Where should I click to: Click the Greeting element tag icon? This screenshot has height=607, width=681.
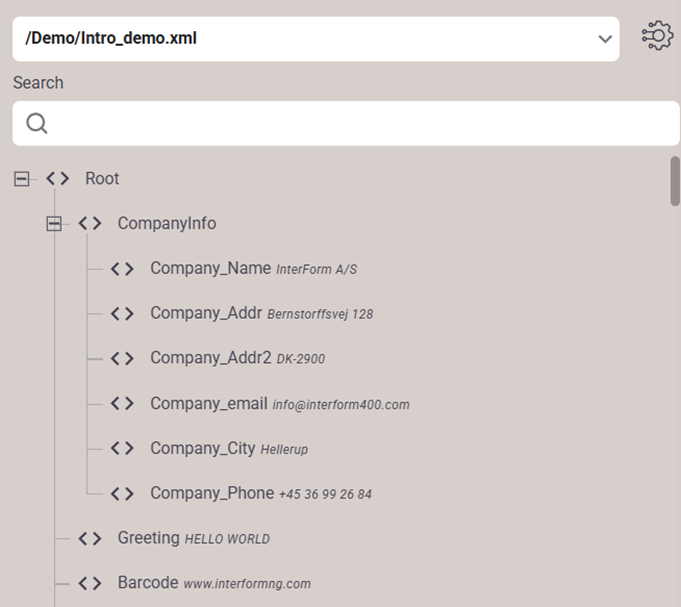90,538
